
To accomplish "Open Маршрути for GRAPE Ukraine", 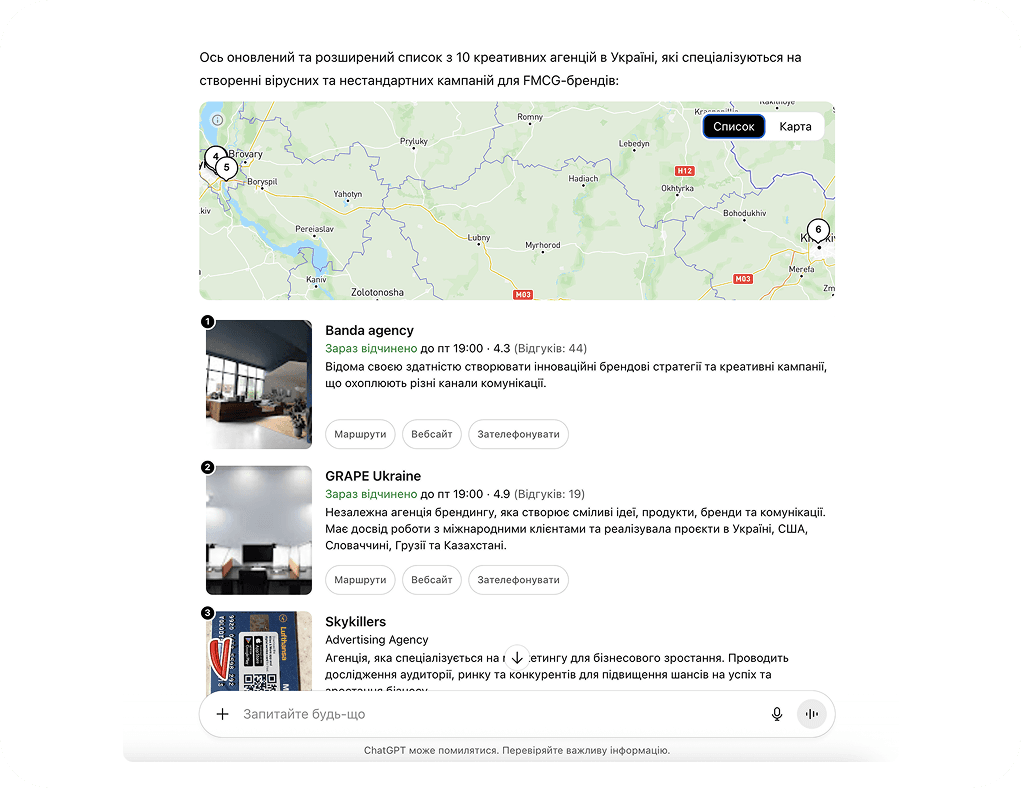I will pos(360,580).
